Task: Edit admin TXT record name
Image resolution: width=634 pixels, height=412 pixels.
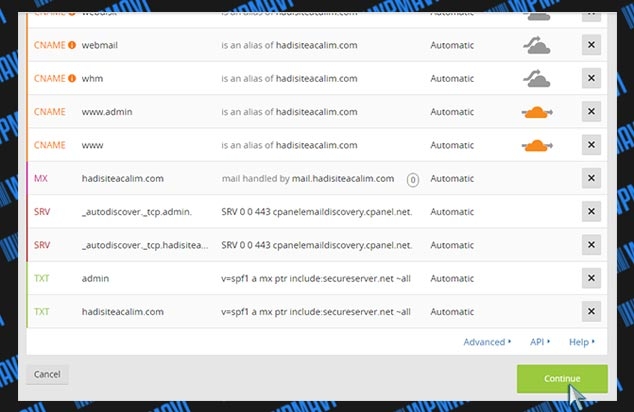Action: pyautogui.click(x=95, y=279)
